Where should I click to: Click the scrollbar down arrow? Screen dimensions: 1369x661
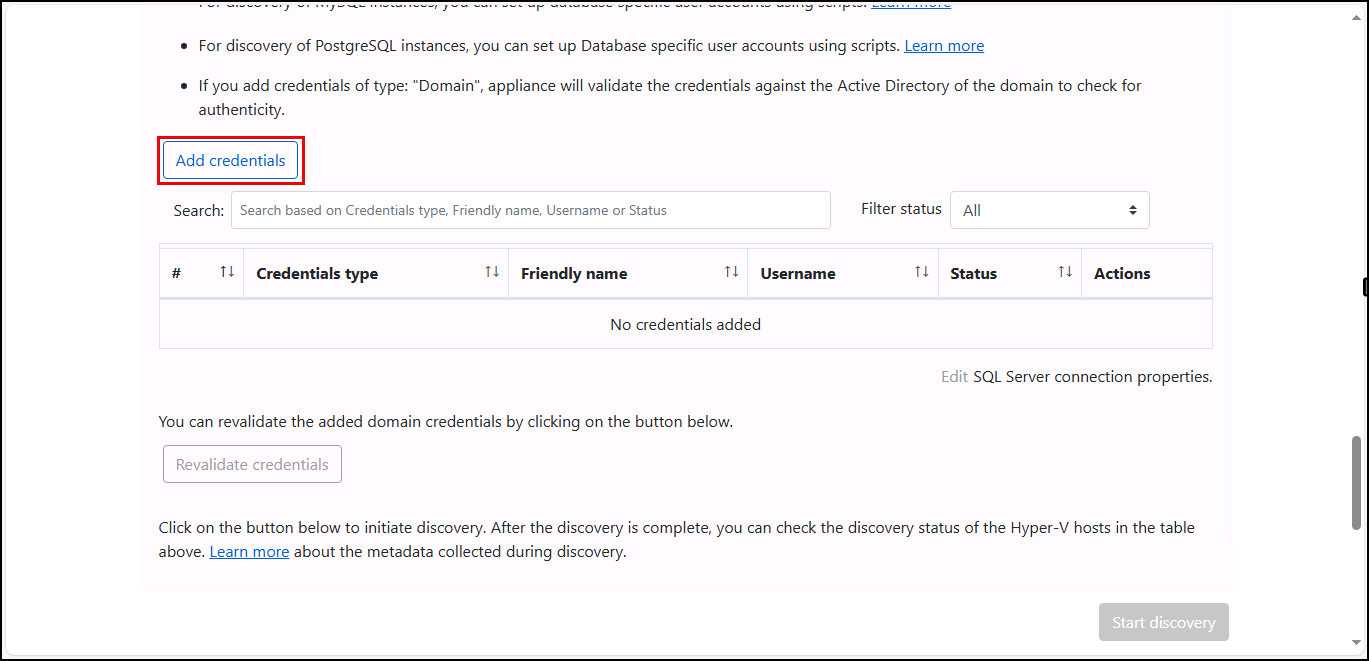point(1356,642)
